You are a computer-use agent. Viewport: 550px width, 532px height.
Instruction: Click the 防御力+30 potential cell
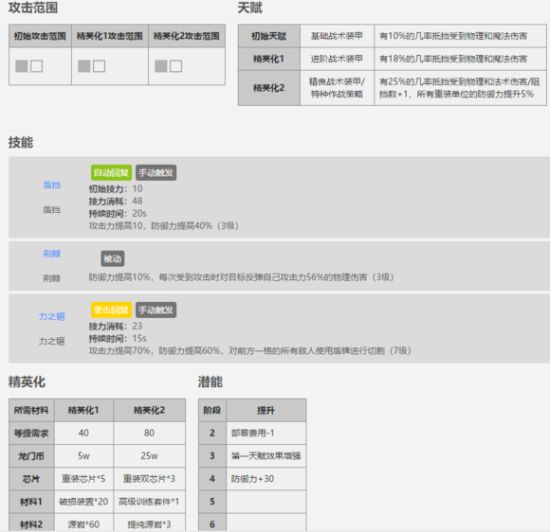[x=266, y=479]
